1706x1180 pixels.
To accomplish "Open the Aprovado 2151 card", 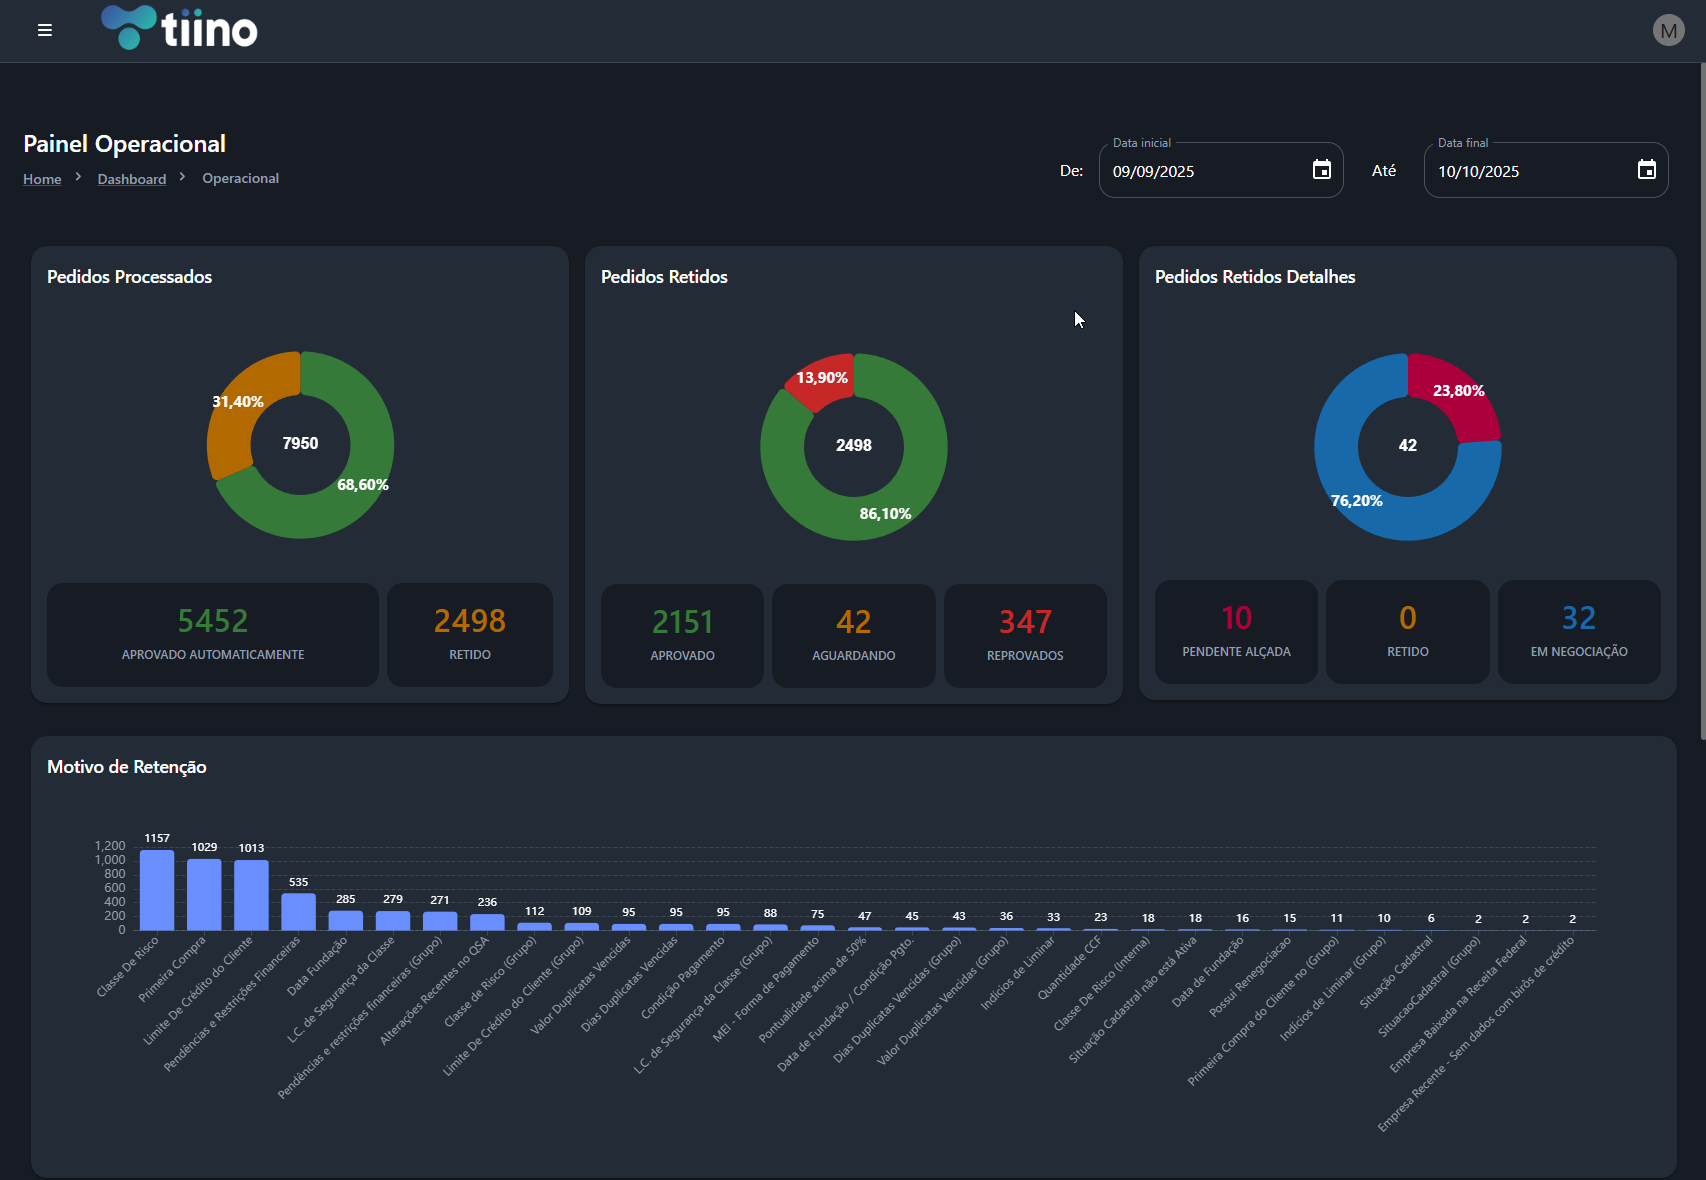I will point(682,636).
